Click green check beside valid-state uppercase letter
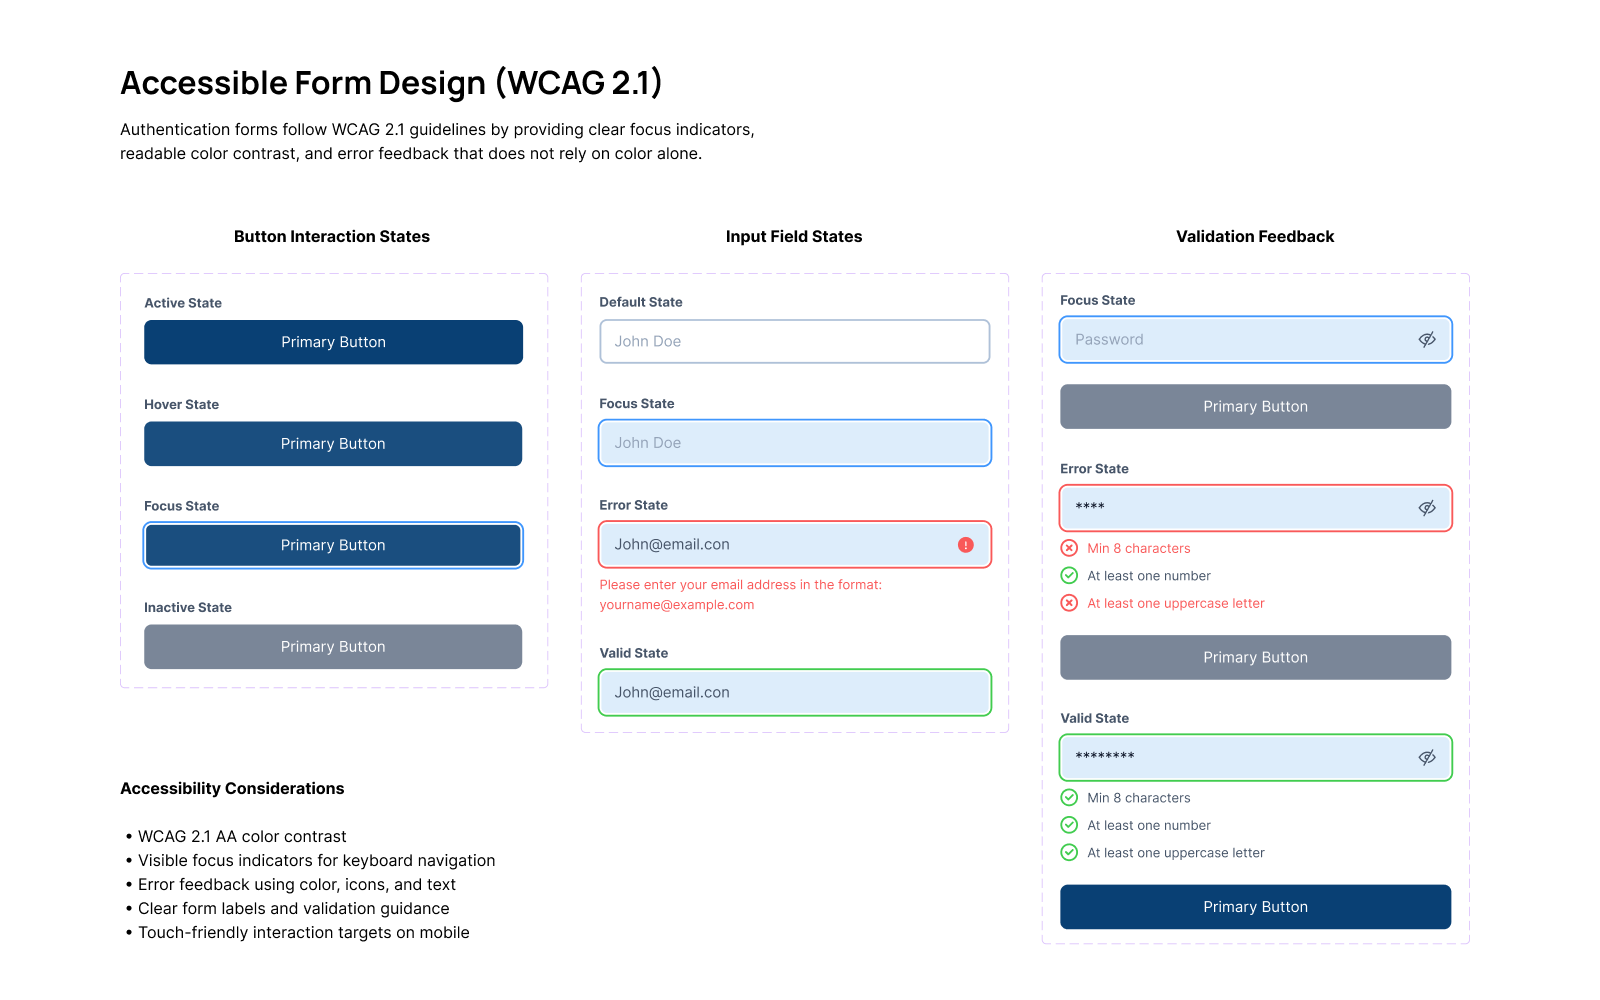This screenshot has height=1000, width=1600. [1069, 853]
